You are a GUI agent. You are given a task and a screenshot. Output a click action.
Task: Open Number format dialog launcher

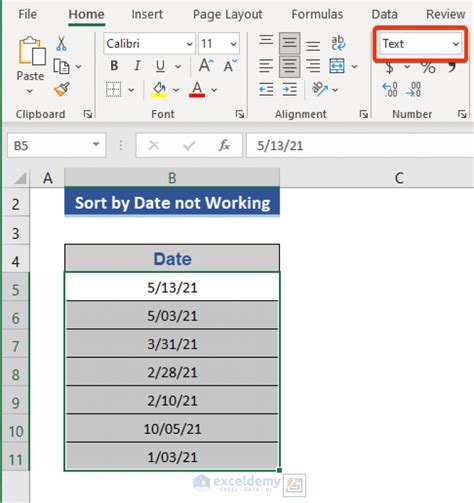pyautogui.click(x=462, y=114)
